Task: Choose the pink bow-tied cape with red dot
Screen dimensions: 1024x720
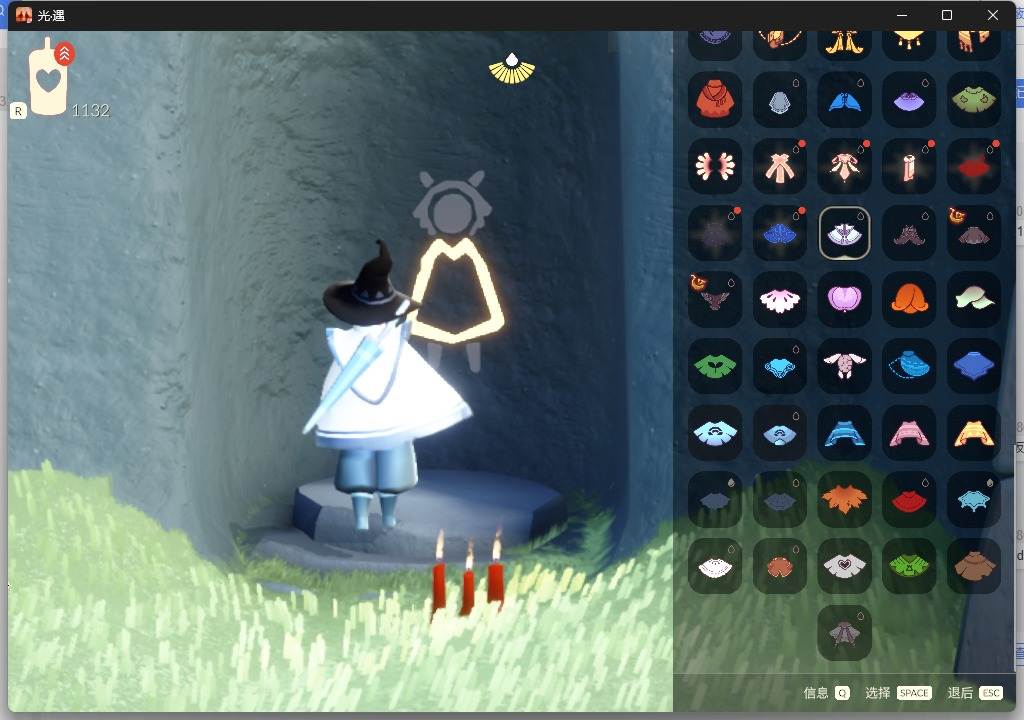Action: click(x=780, y=167)
